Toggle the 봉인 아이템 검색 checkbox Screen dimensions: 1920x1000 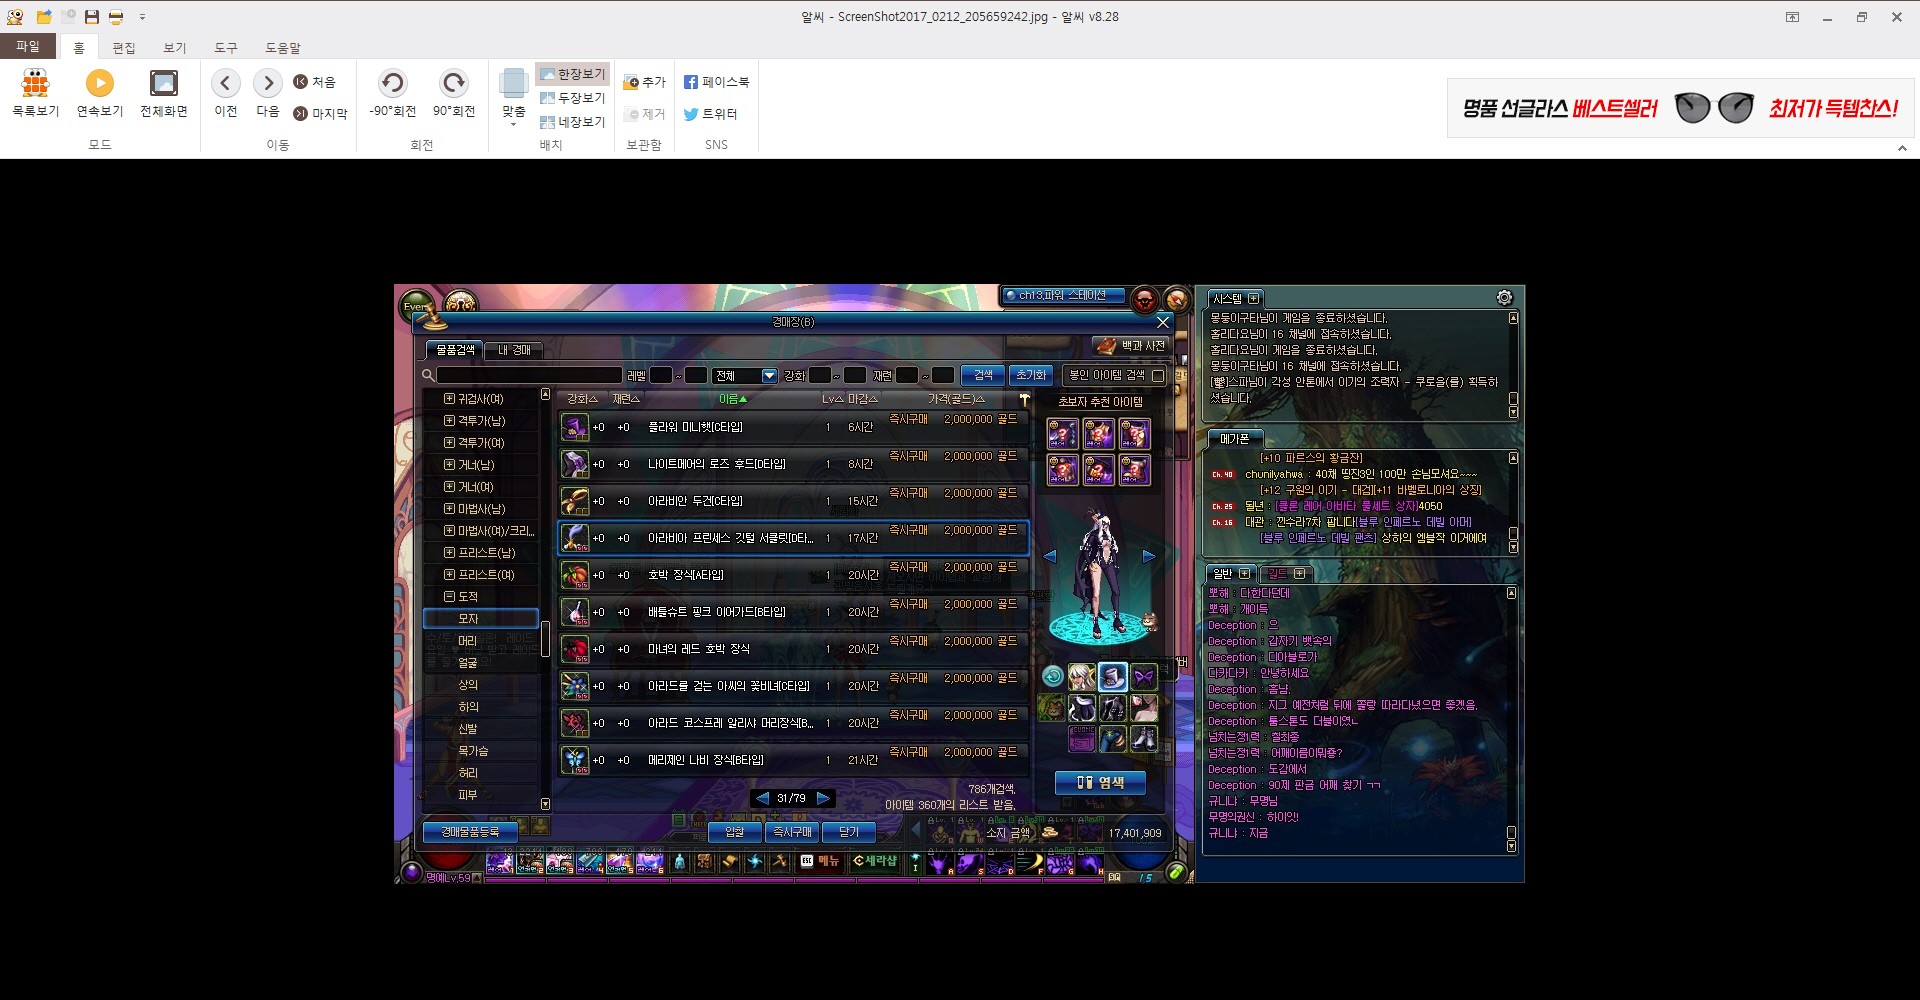pyautogui.click(x=1158, y=376)
